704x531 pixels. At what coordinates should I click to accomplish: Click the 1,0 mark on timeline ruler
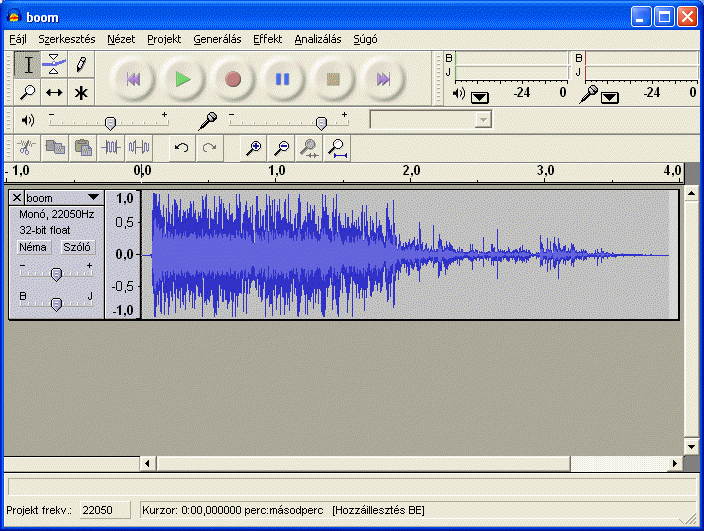coord(277,171)
